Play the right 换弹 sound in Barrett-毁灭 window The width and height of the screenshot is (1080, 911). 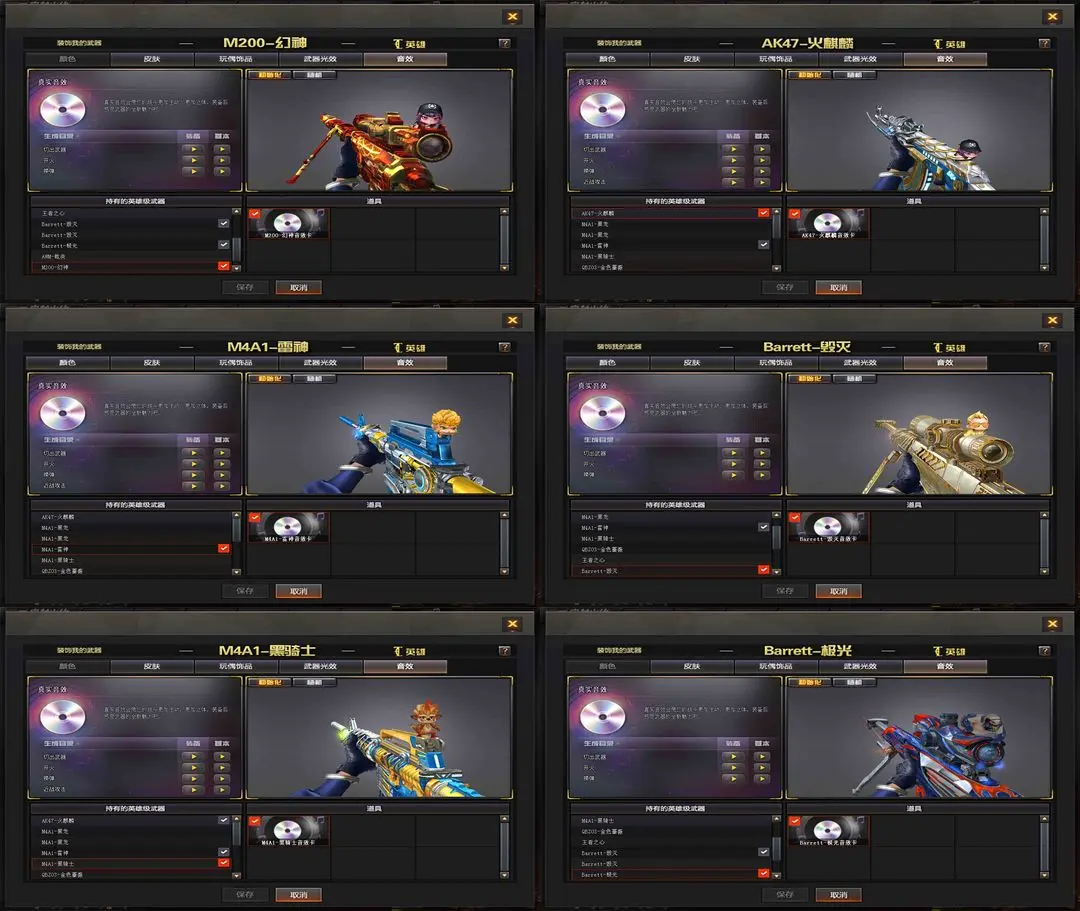[762, 474]
